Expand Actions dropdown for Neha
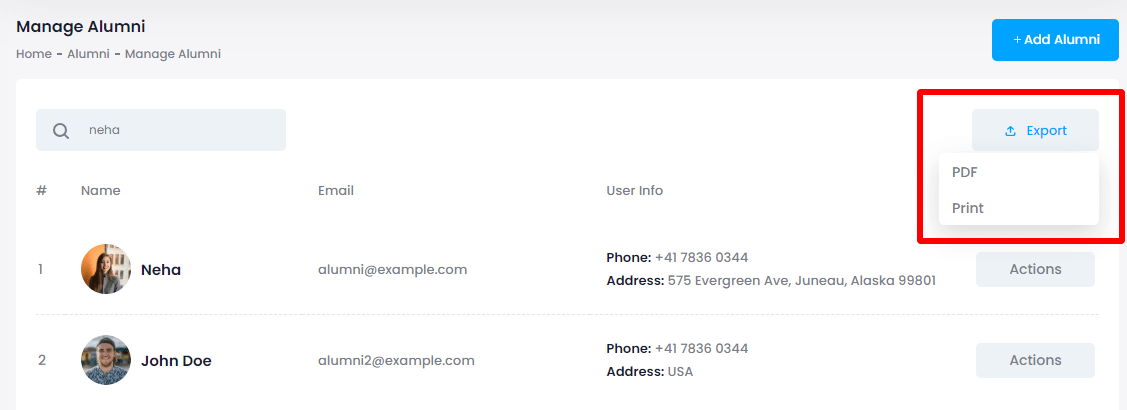The width and height of the screenshot is (1127, 410). point(1035,269)
